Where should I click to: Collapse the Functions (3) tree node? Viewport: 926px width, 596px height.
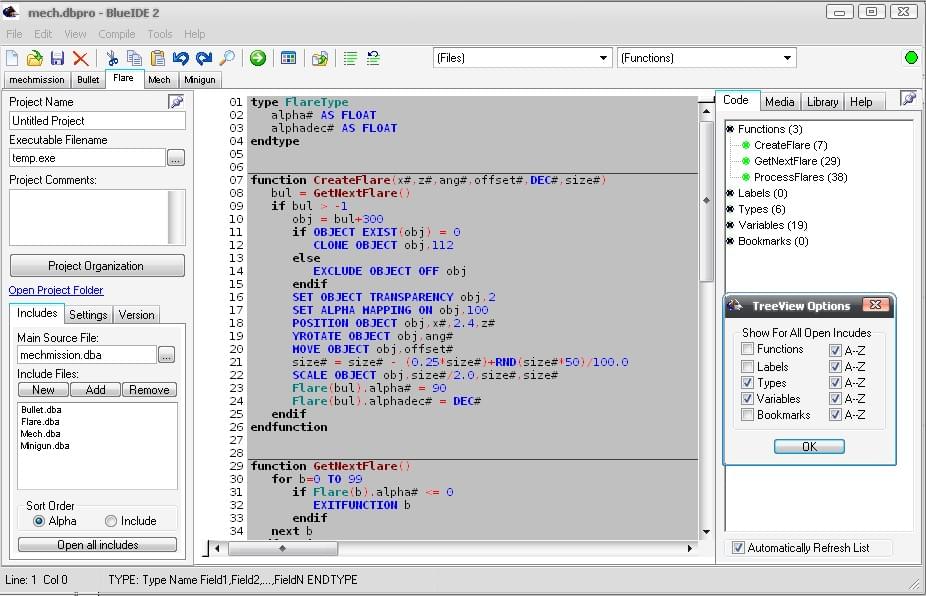[730, 129]
